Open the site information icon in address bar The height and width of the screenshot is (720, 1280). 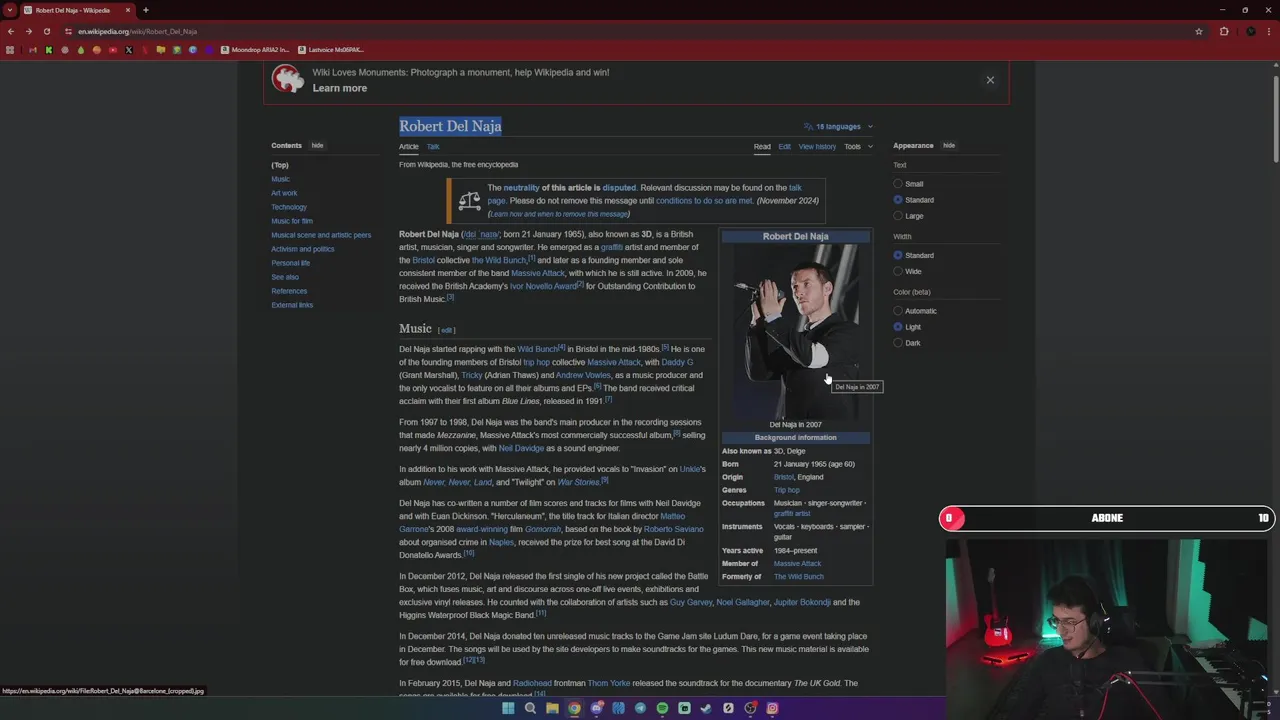pyautogui.click(x=69, y=31)
